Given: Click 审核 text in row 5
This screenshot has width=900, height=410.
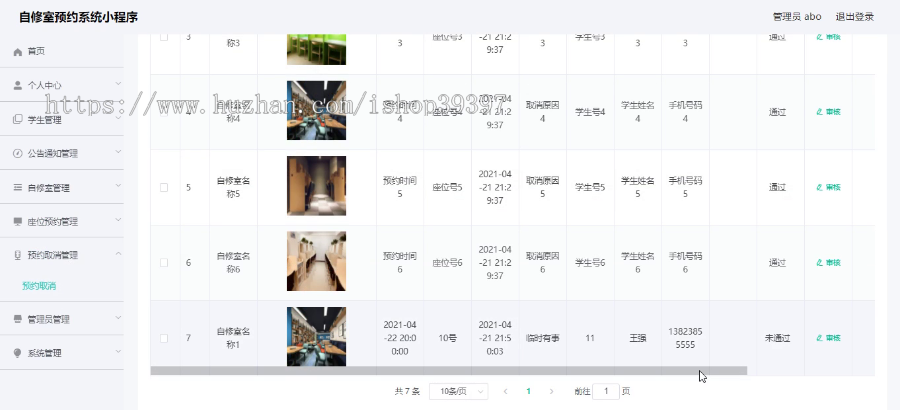Looking at the screenshot, I should (x=833, y=187).
